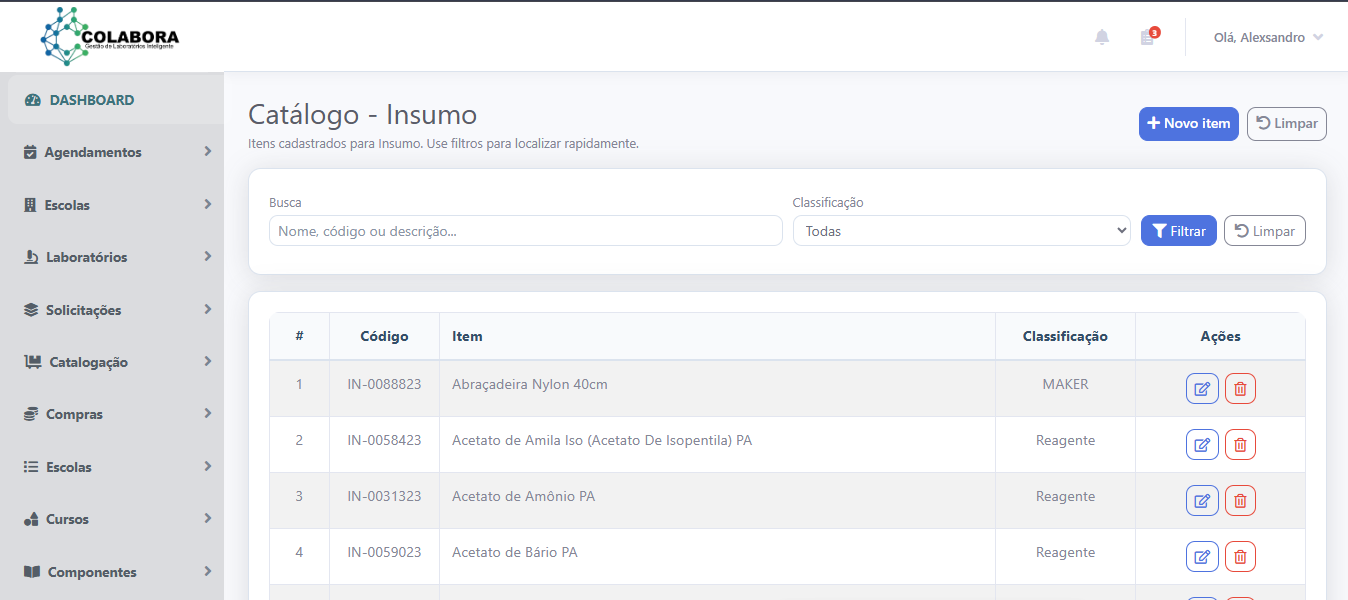Click the Dashboard gauge icon

pos(32,100)
